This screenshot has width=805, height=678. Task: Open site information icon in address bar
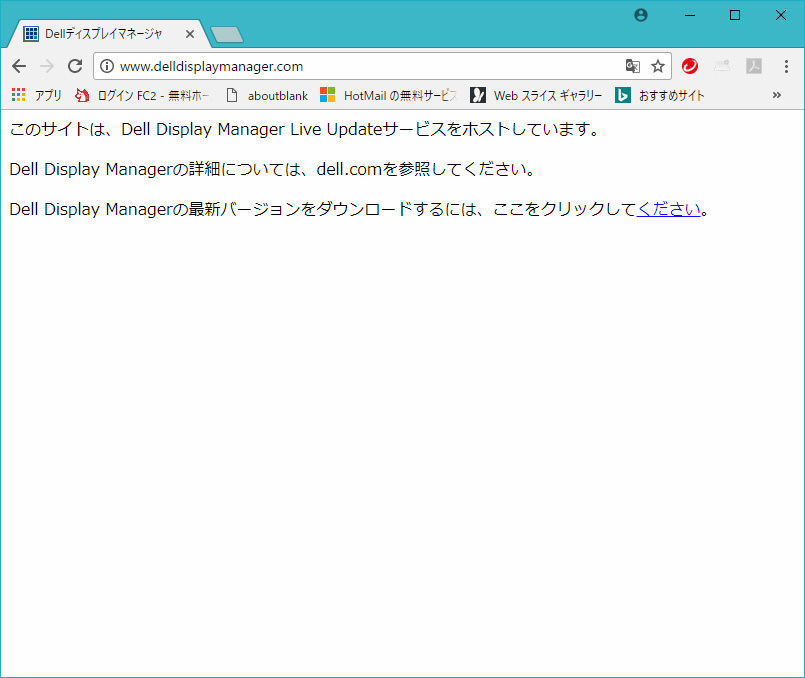pyautogui.click(x=107, y=67)
